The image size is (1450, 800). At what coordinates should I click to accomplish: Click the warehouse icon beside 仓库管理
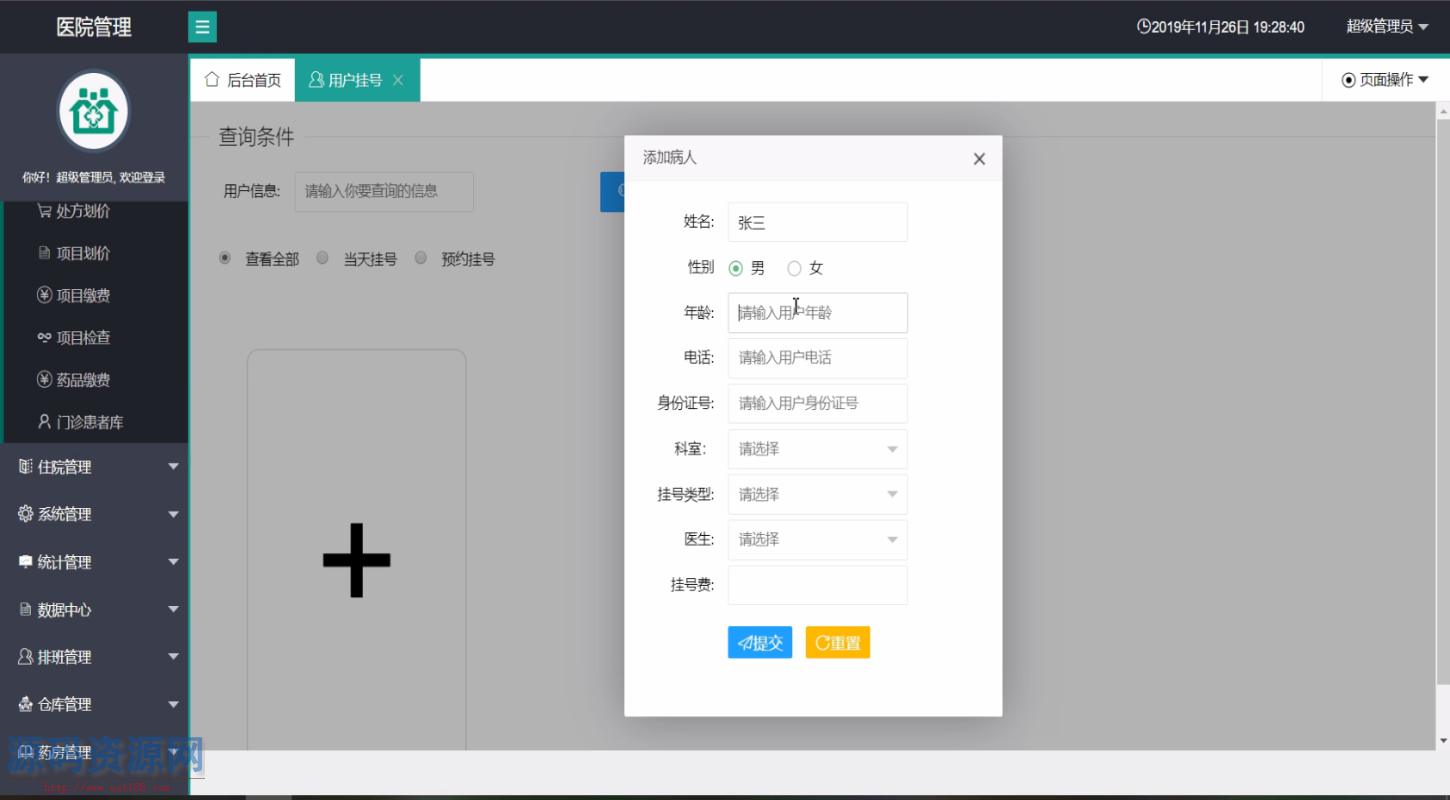point(25,704)
